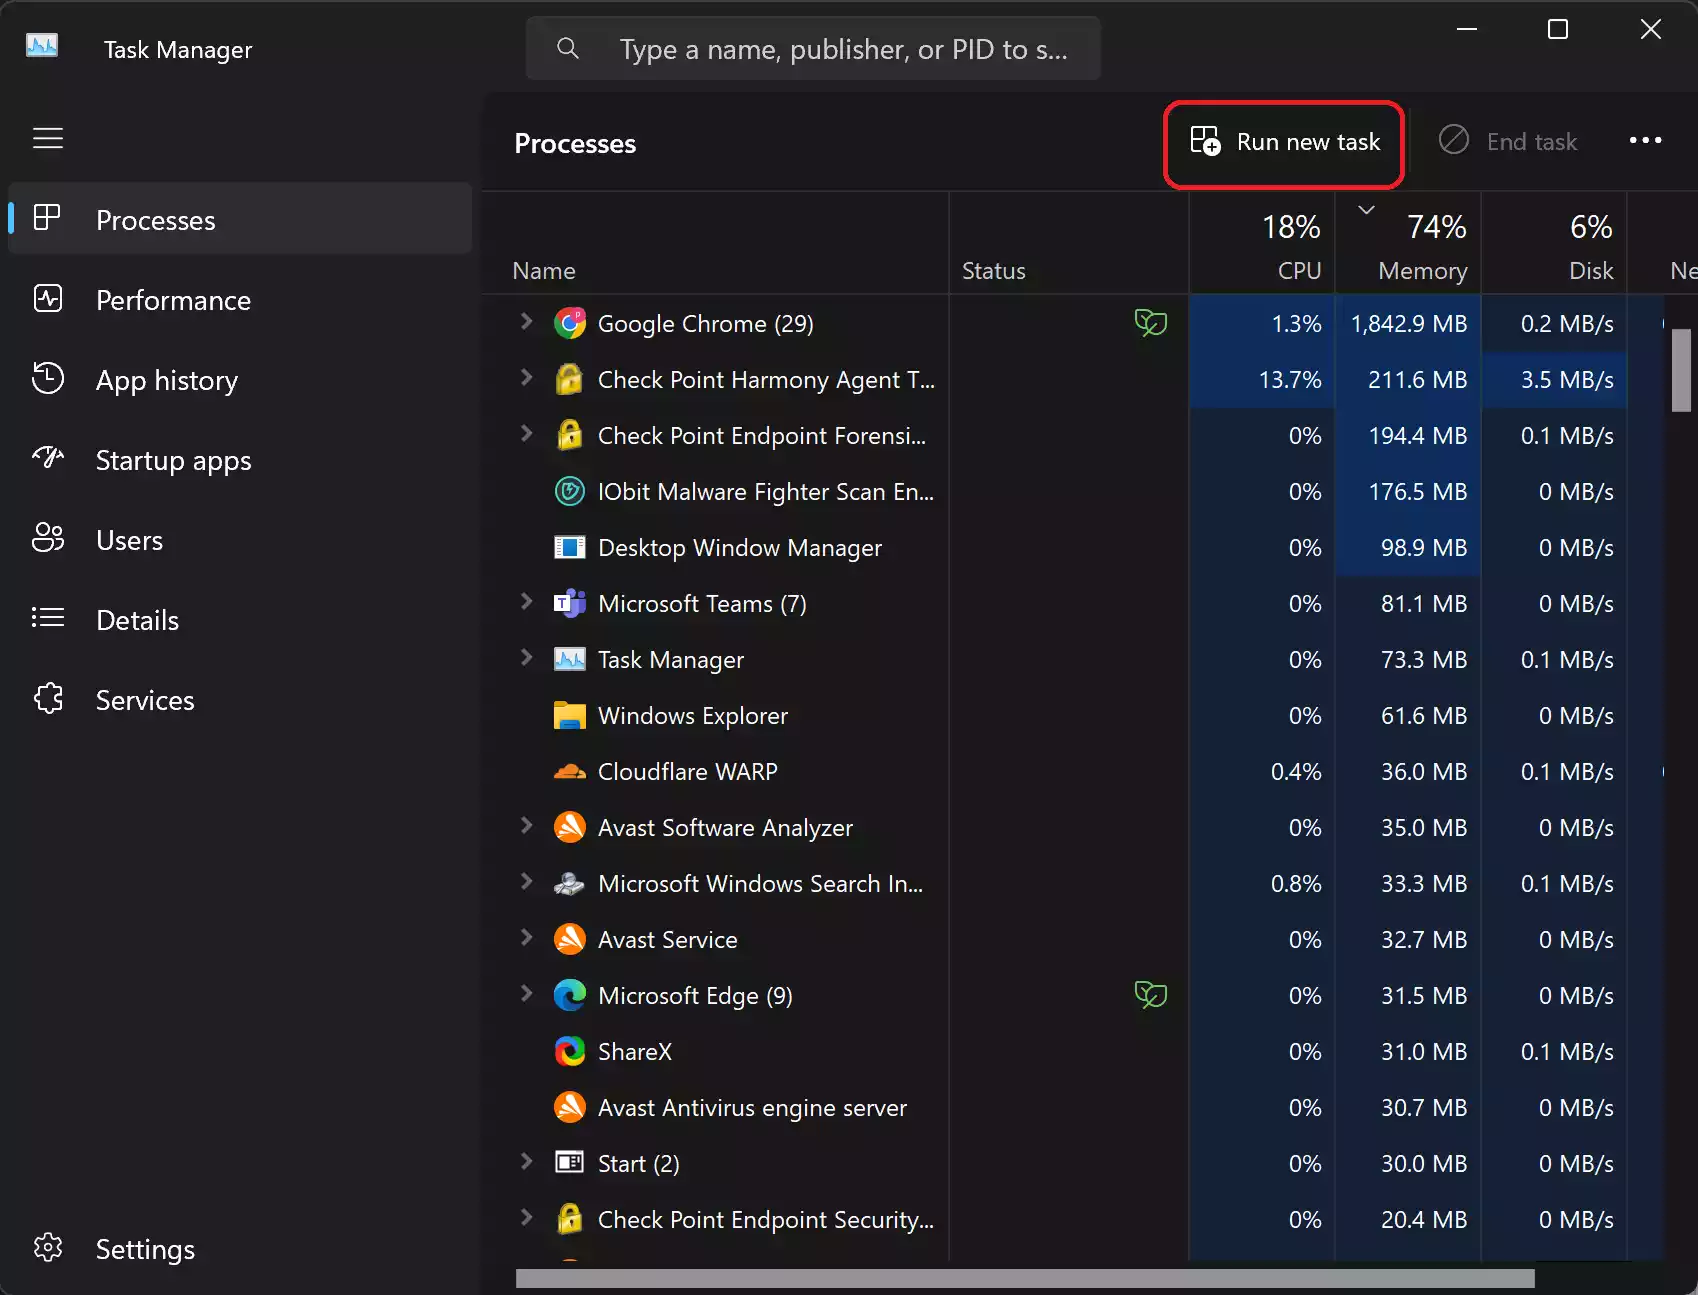Open the Performance page
Image resolution: width=1698 pixels, height=1295 pixels.
[240, 299]
